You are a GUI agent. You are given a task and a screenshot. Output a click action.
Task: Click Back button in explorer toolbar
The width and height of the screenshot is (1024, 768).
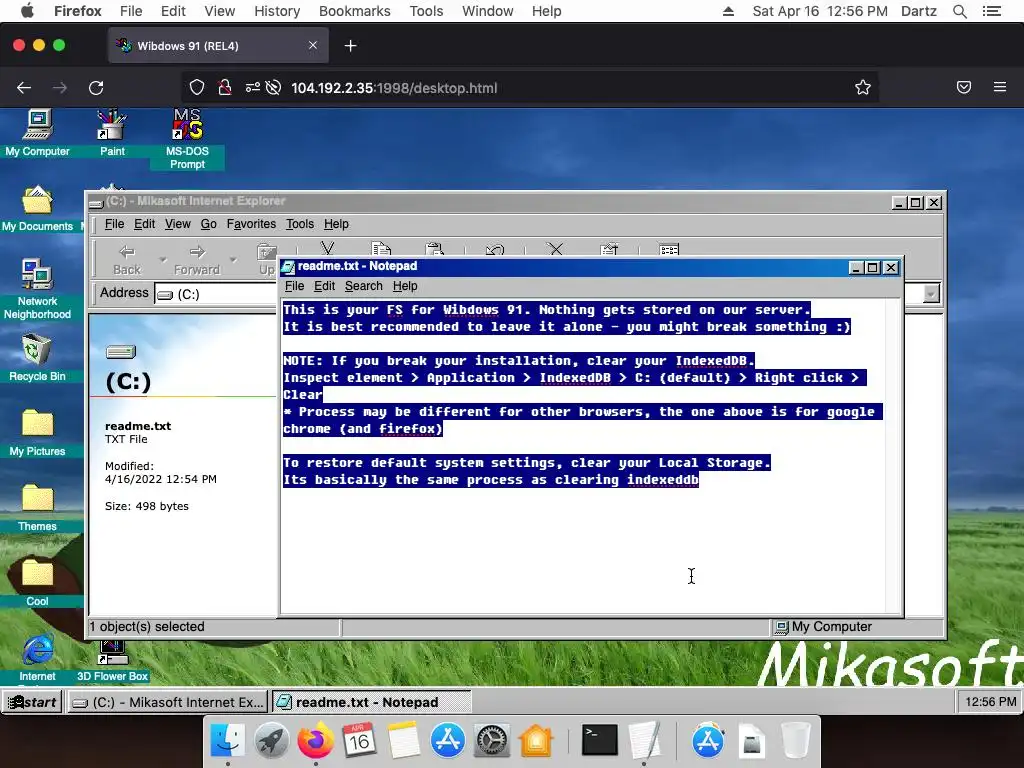[127, 259]
